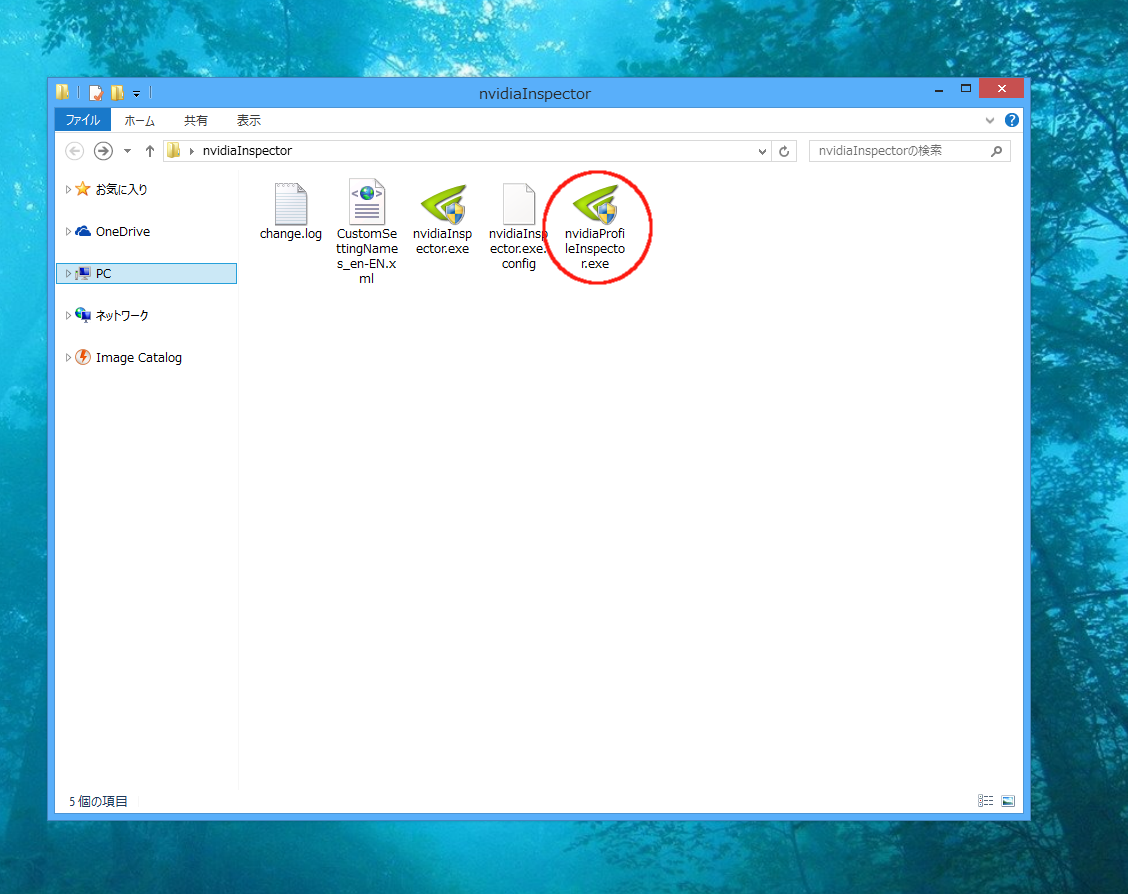
Task: Expand the ribbon with the chevron
Action: pyautogui.click(x=990, y=120)
